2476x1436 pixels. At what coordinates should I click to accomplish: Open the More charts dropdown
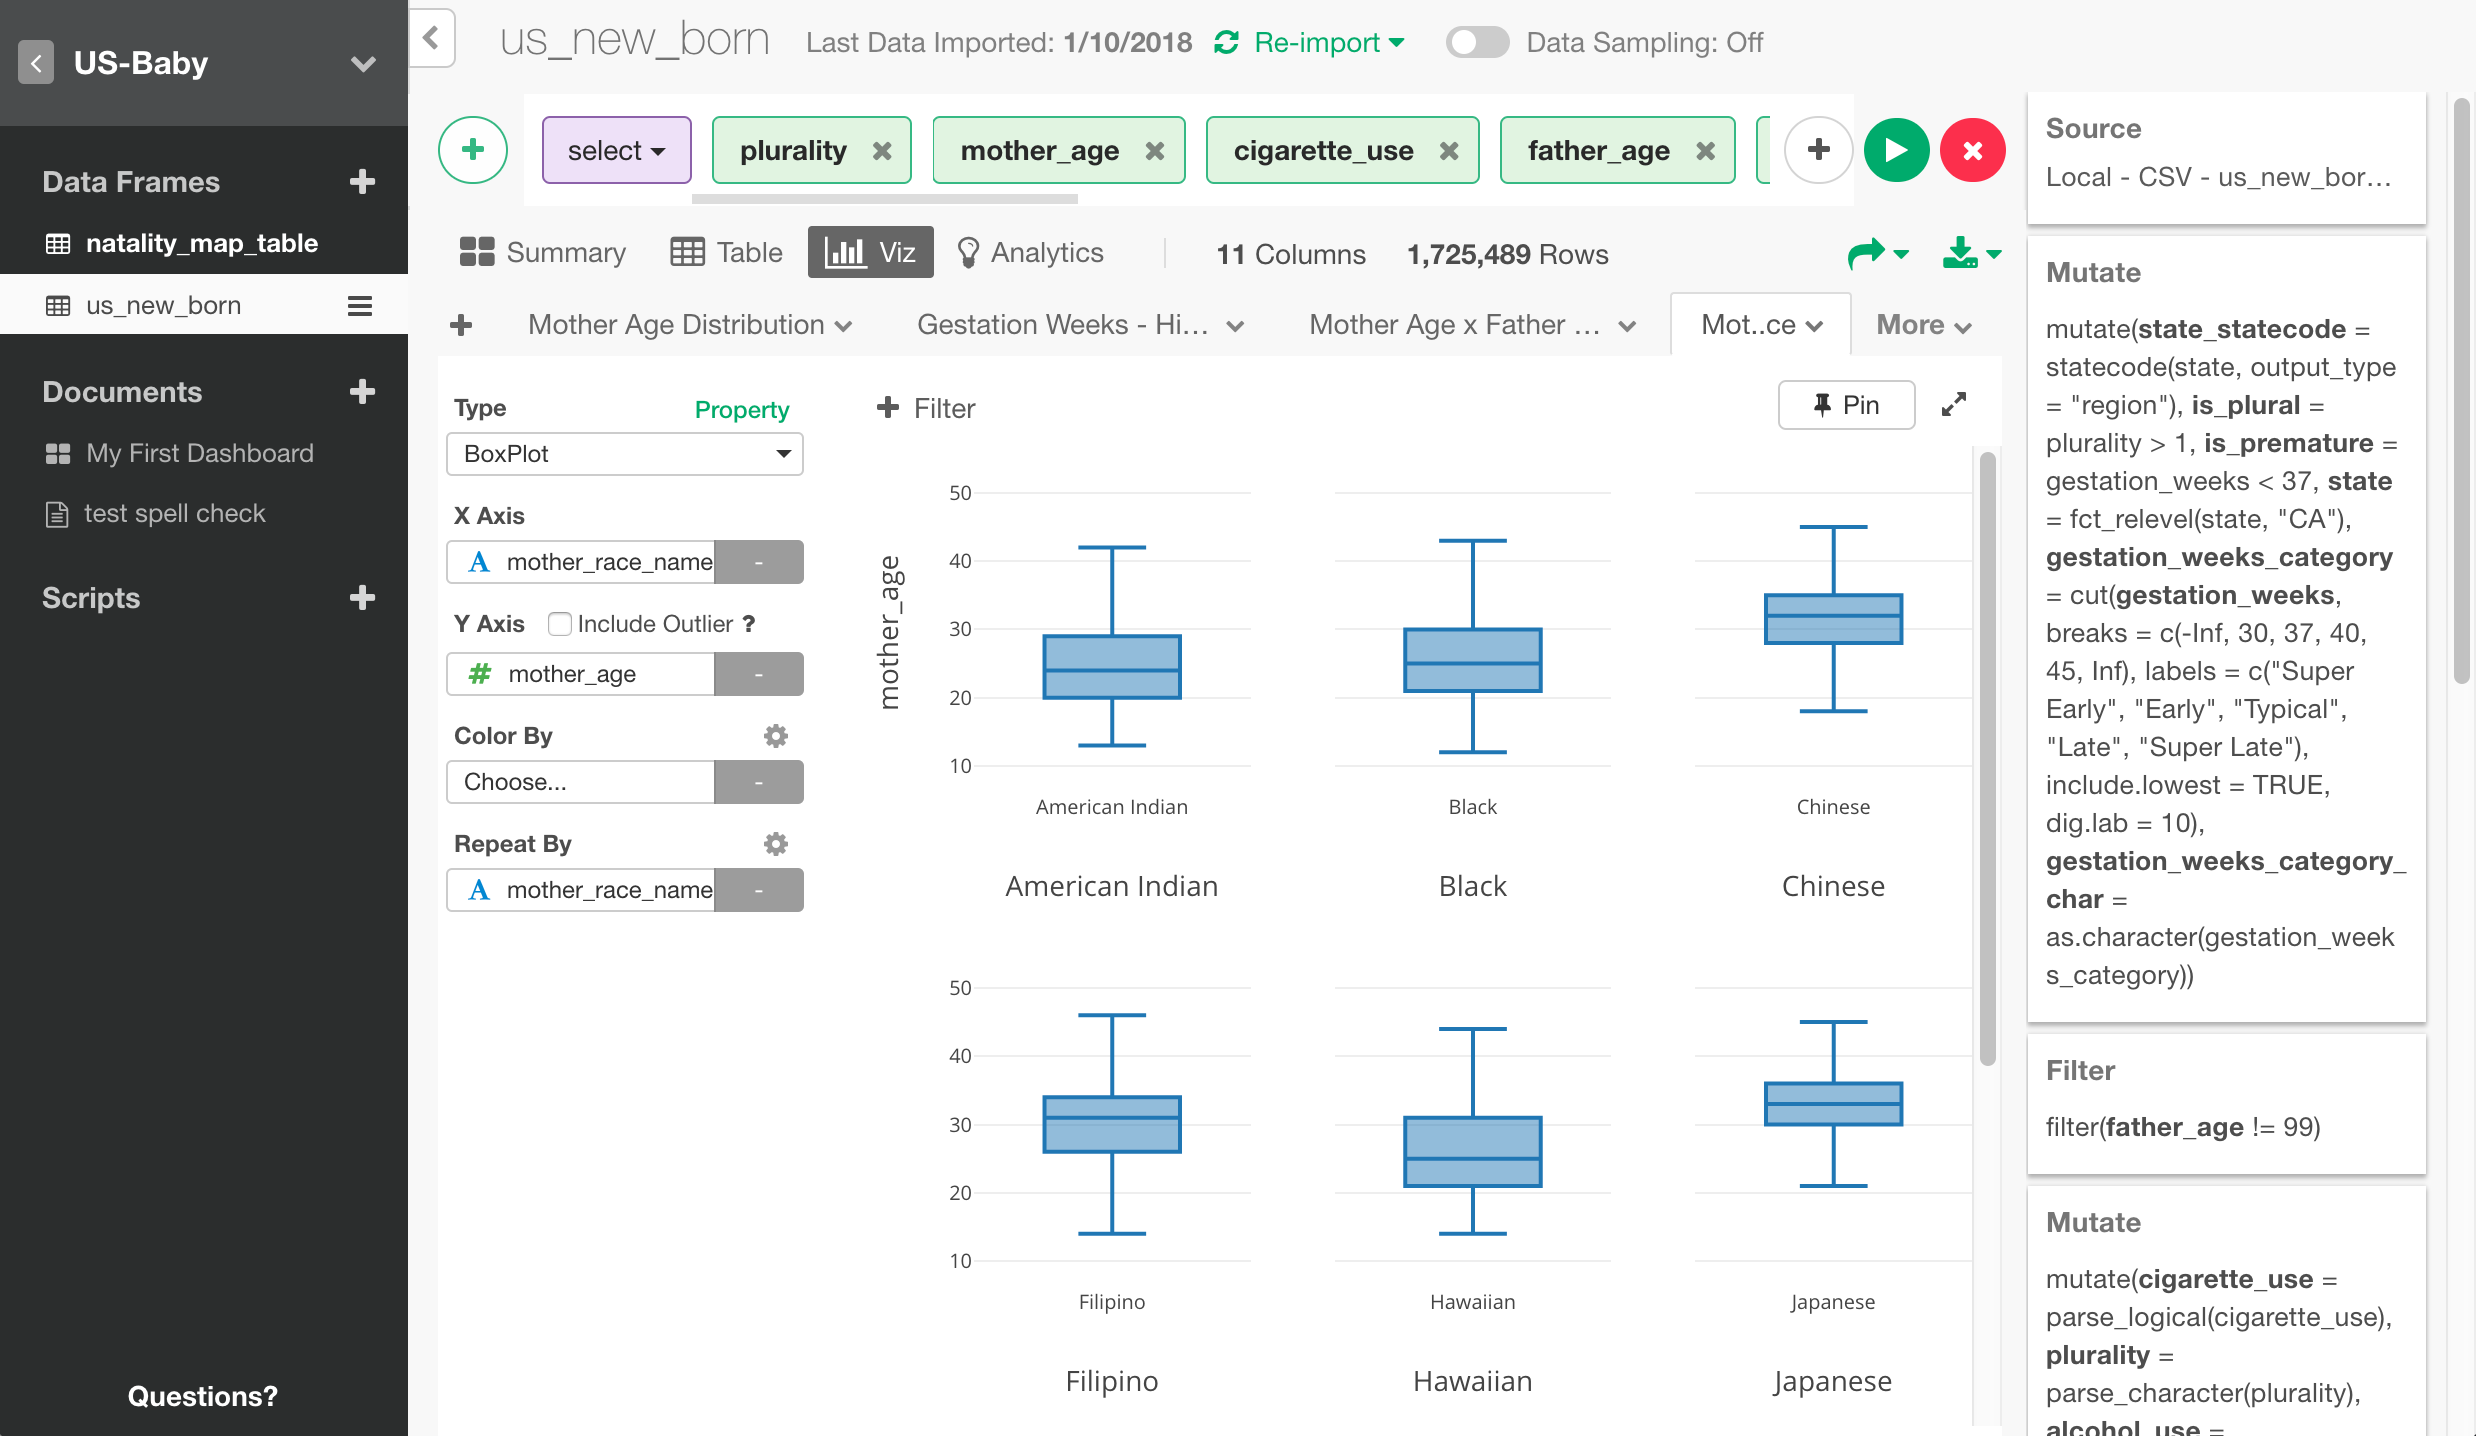(1922, 324)
